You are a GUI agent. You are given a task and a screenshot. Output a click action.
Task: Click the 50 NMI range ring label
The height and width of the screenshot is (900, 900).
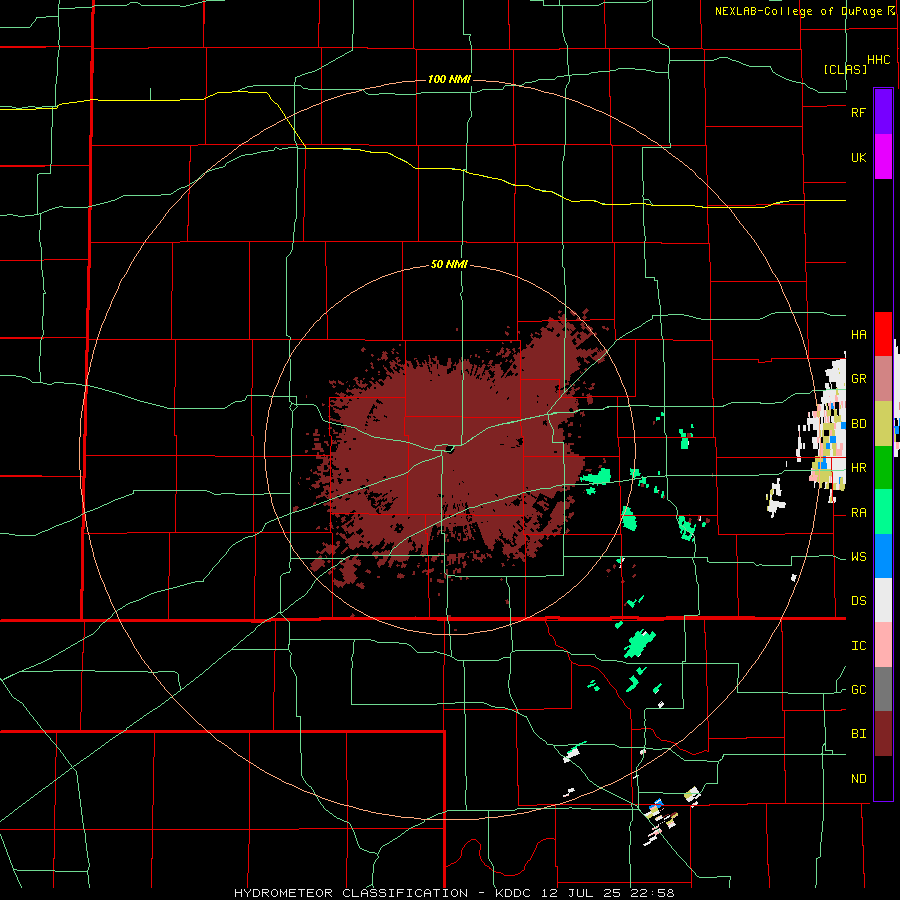pyautogui.click(x=449, y=264)
